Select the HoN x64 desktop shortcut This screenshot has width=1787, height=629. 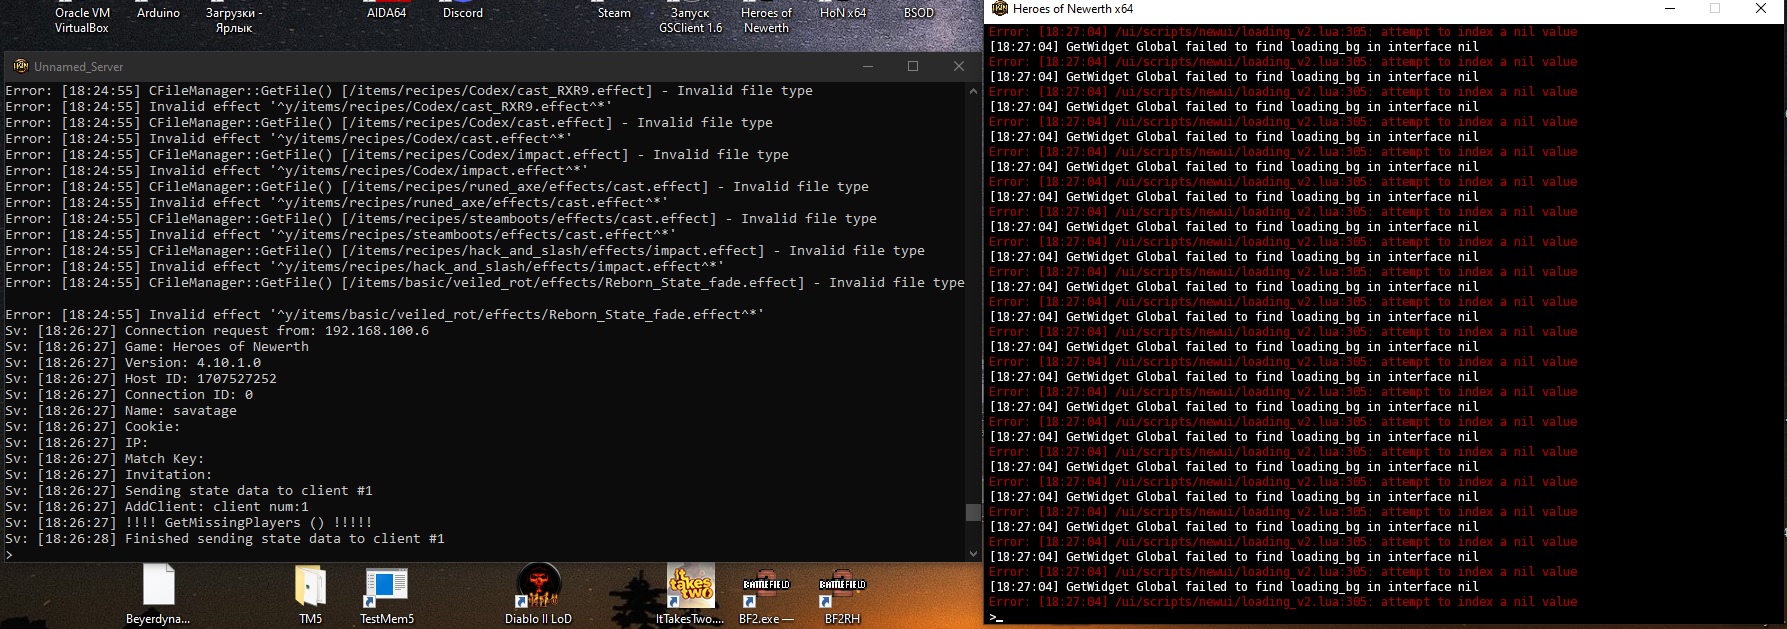843,13
